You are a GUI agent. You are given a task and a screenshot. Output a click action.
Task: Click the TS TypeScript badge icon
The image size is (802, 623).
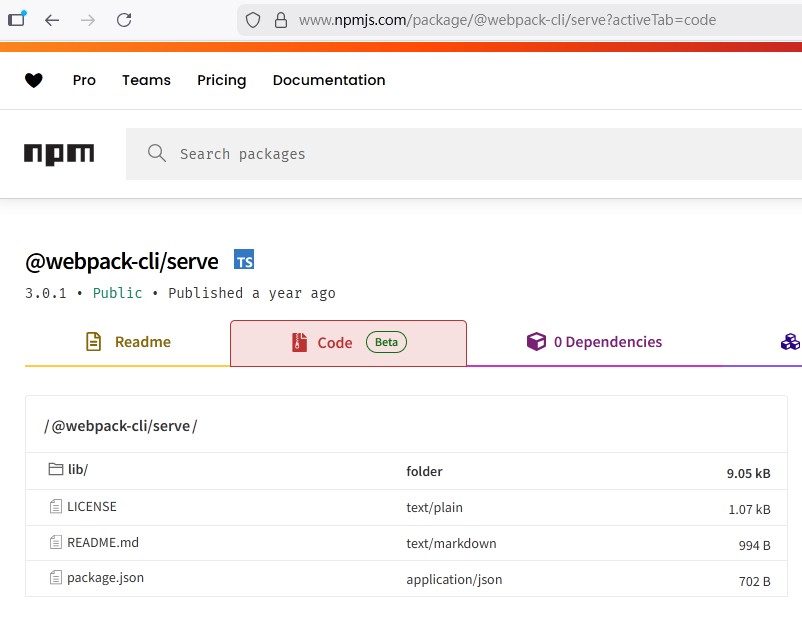point(244,259)
